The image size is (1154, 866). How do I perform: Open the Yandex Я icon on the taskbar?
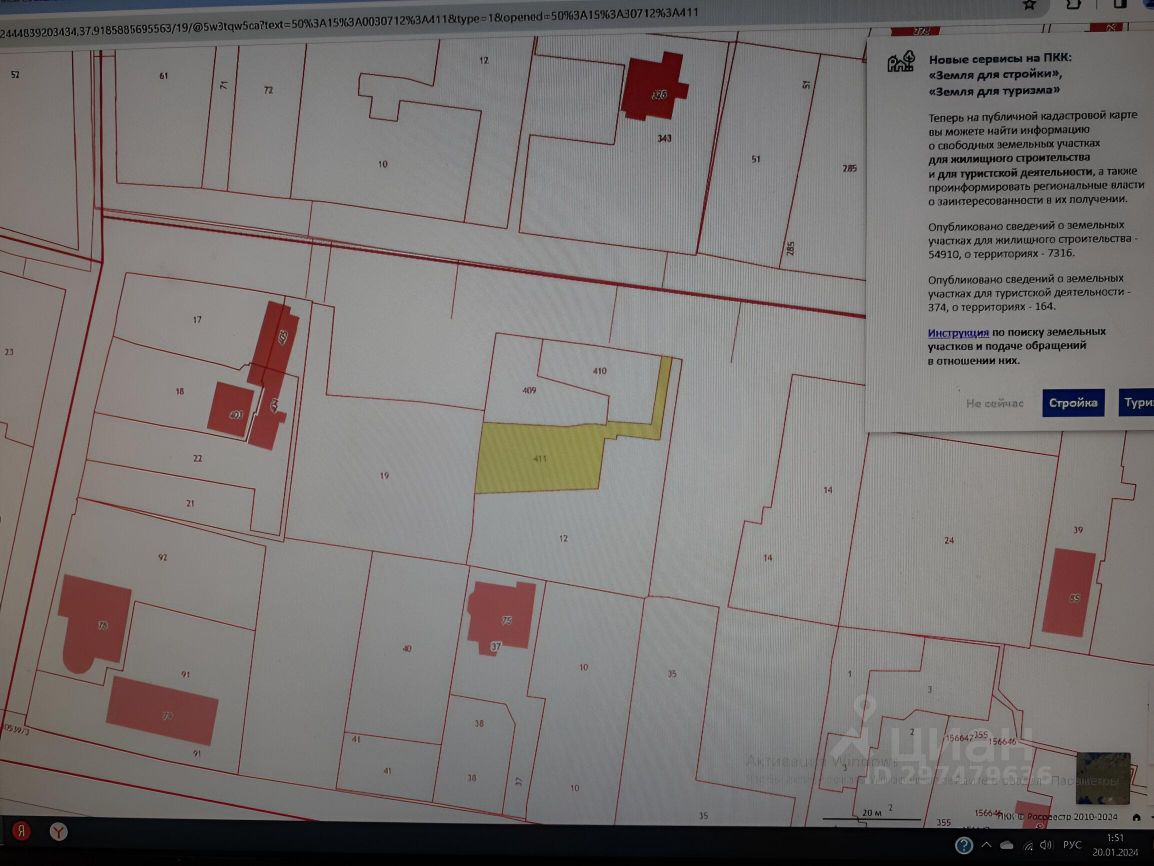[22, 831]
